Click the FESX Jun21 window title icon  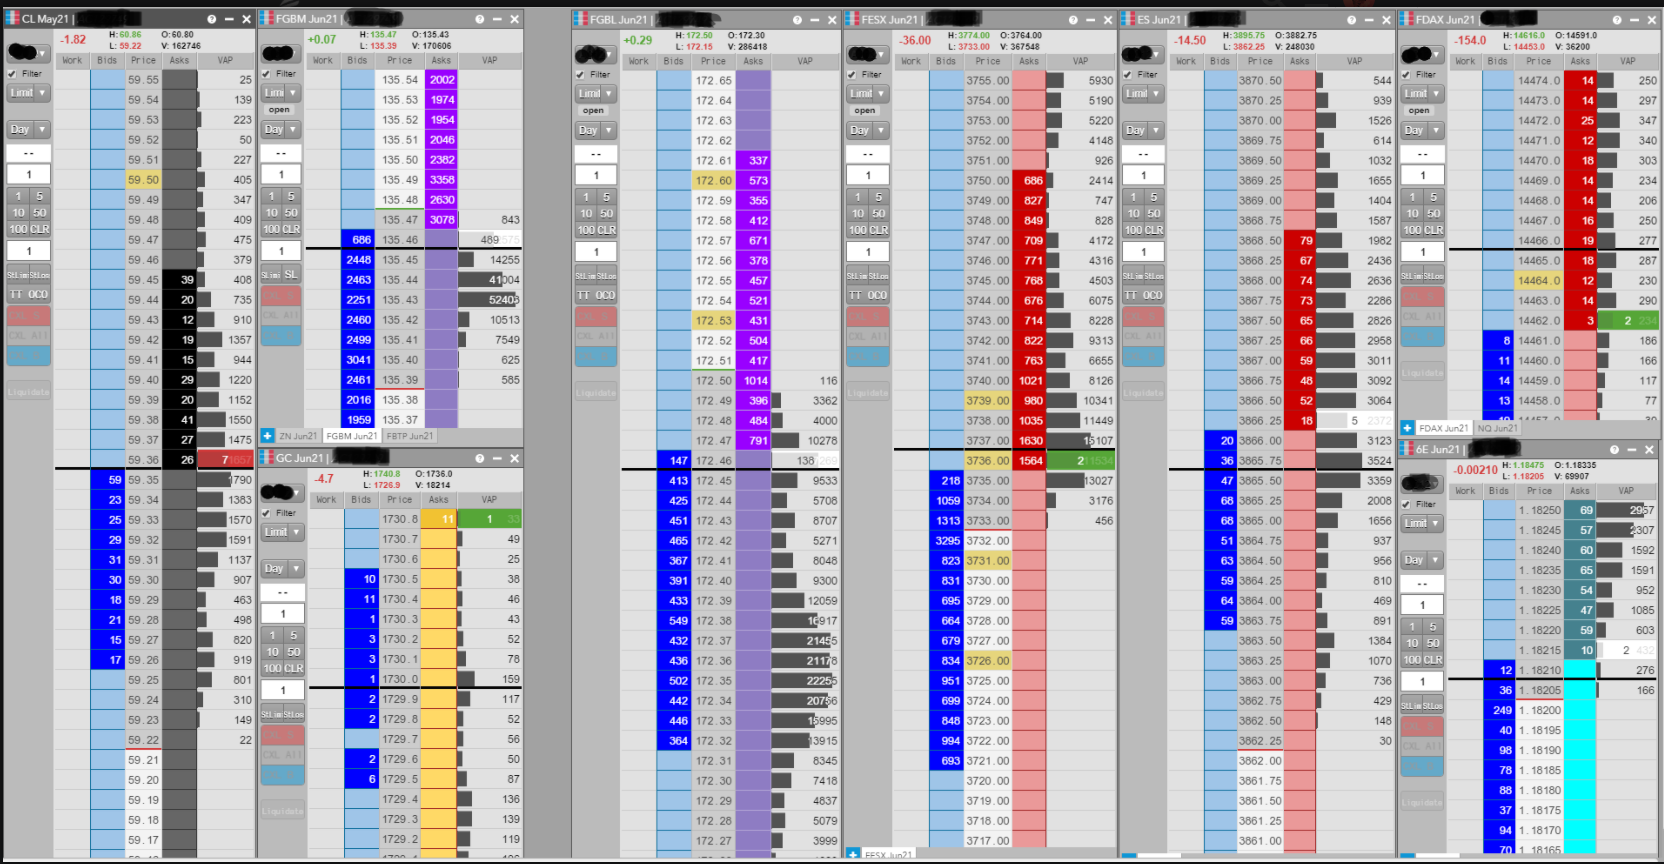[852, 20]
